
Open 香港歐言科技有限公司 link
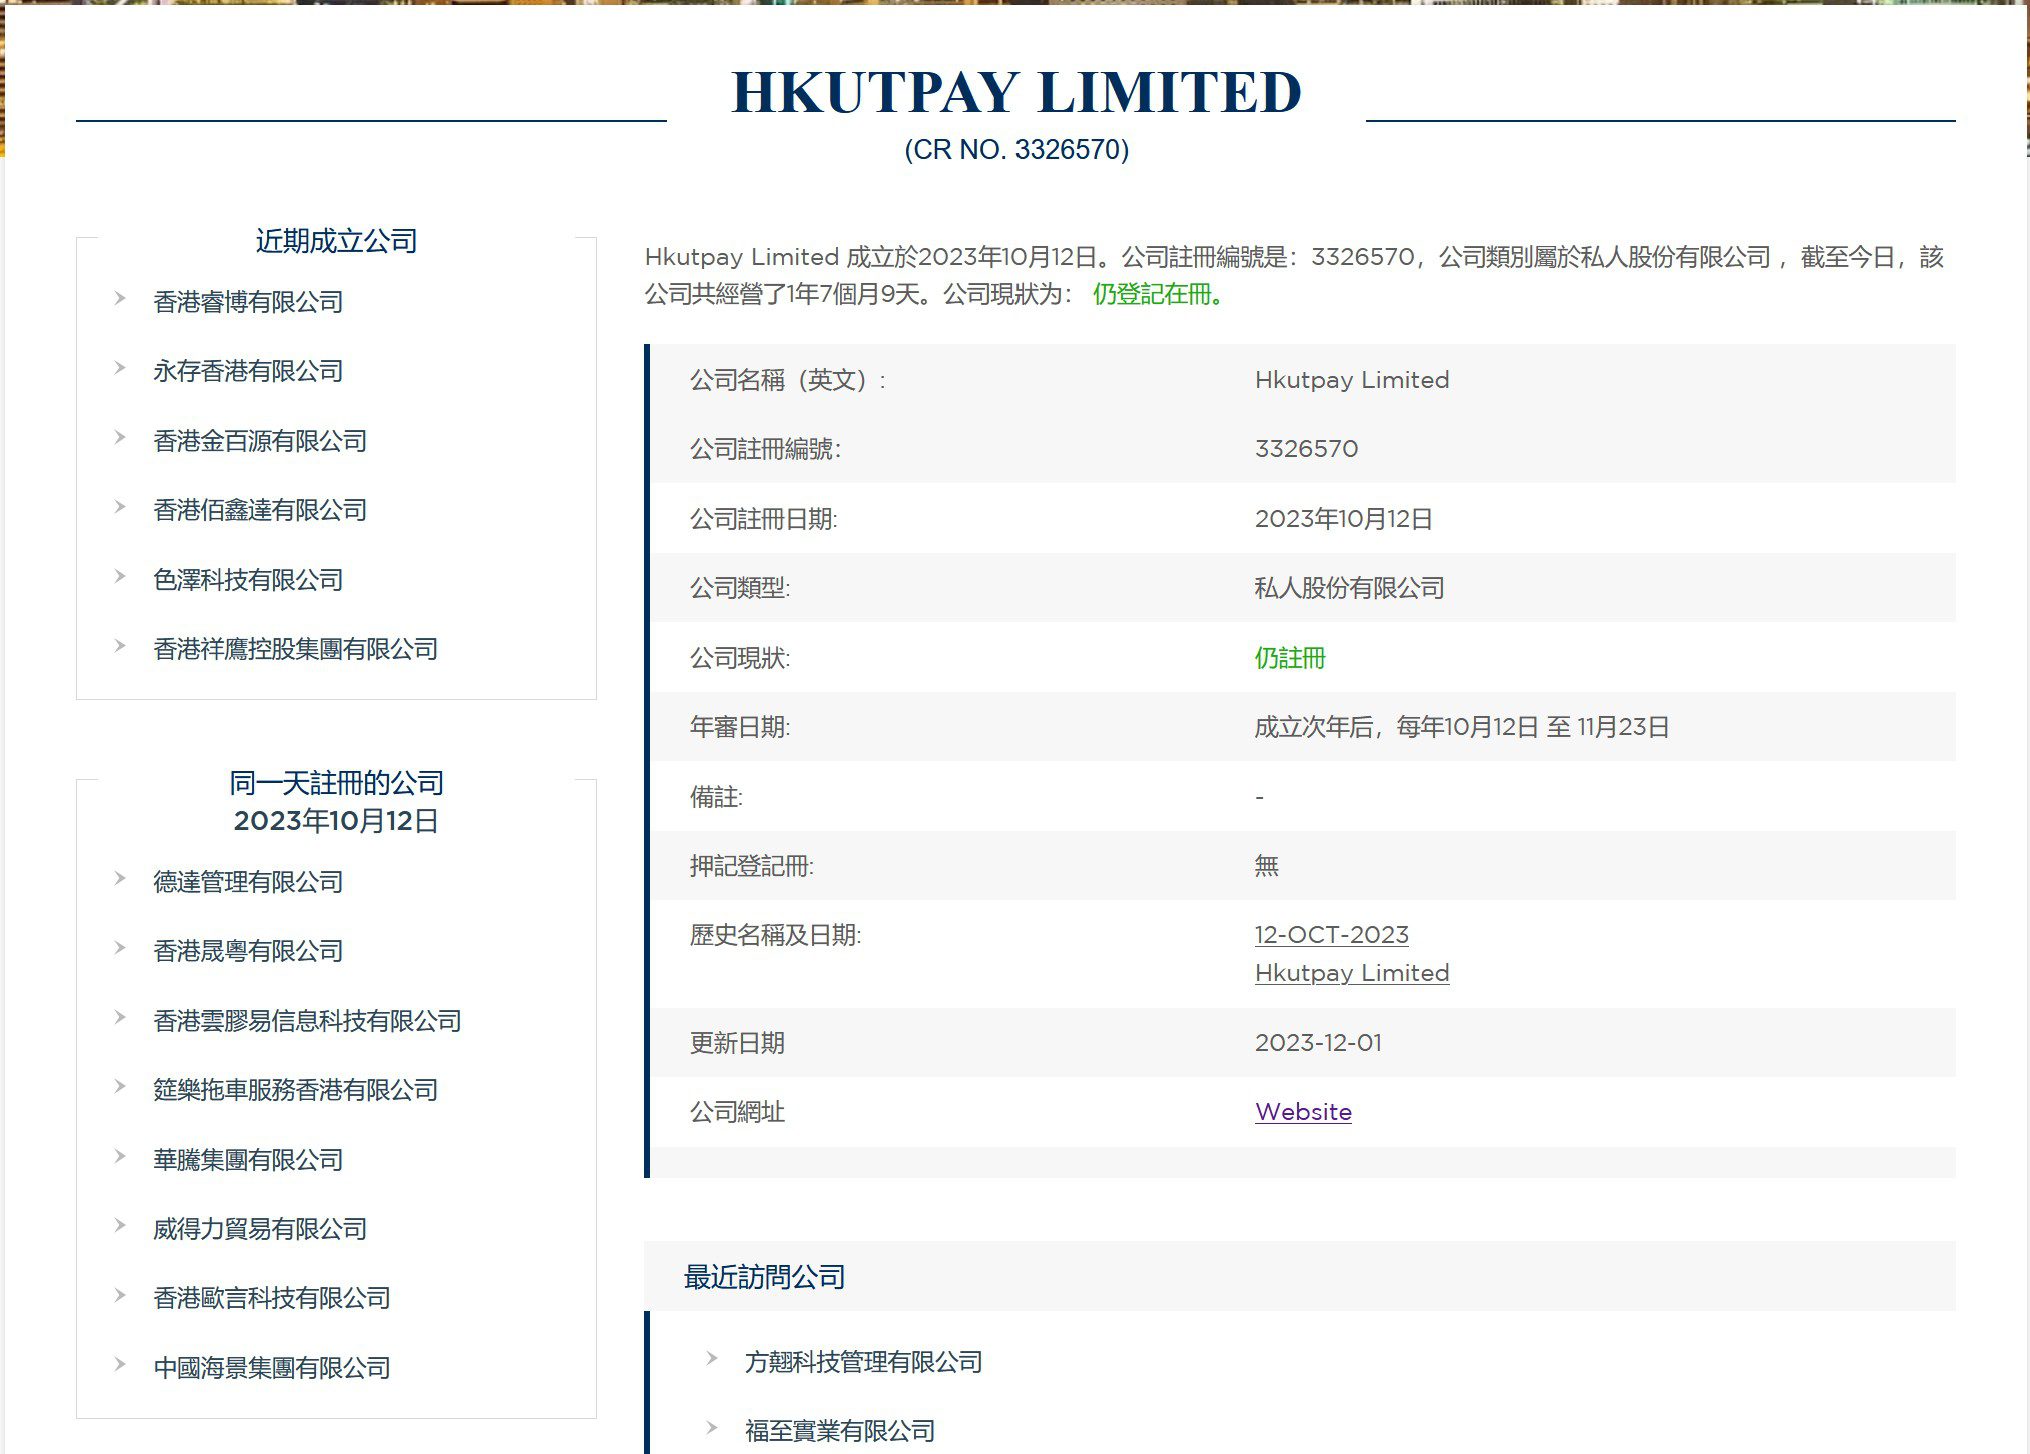pyautogui.click(x=272, y=1298)
